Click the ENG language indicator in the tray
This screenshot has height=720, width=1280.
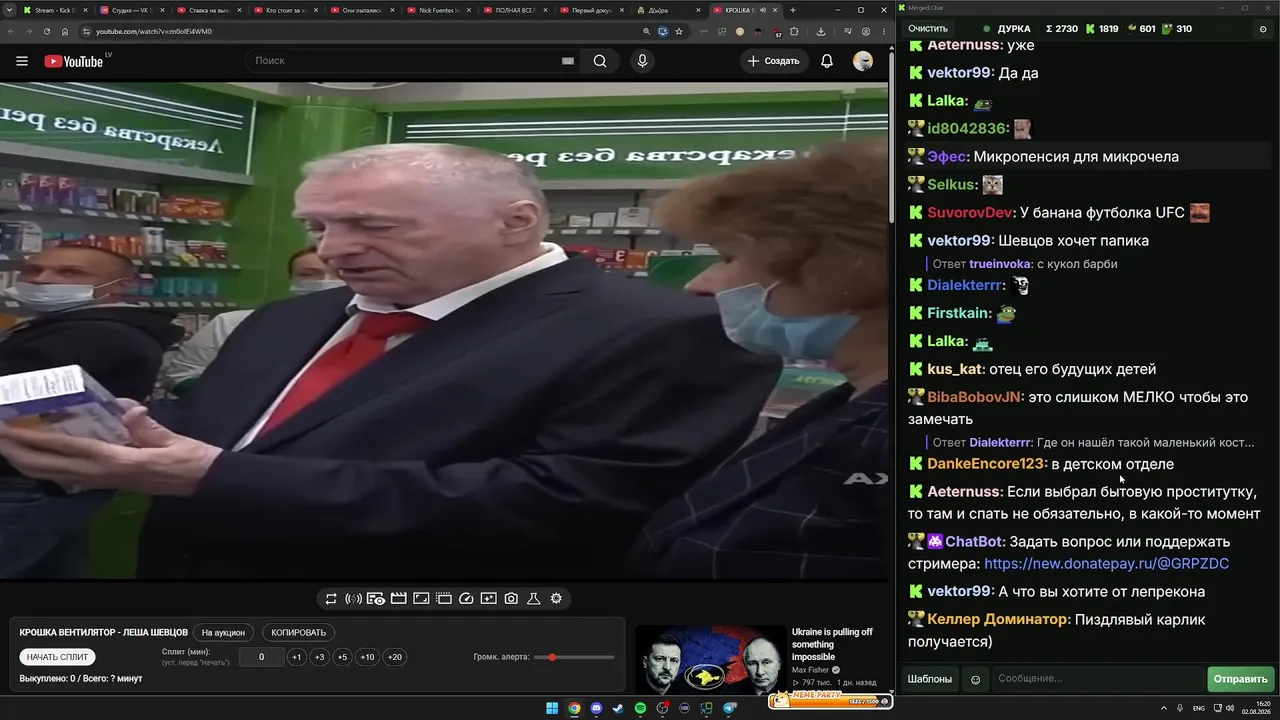1199,709
